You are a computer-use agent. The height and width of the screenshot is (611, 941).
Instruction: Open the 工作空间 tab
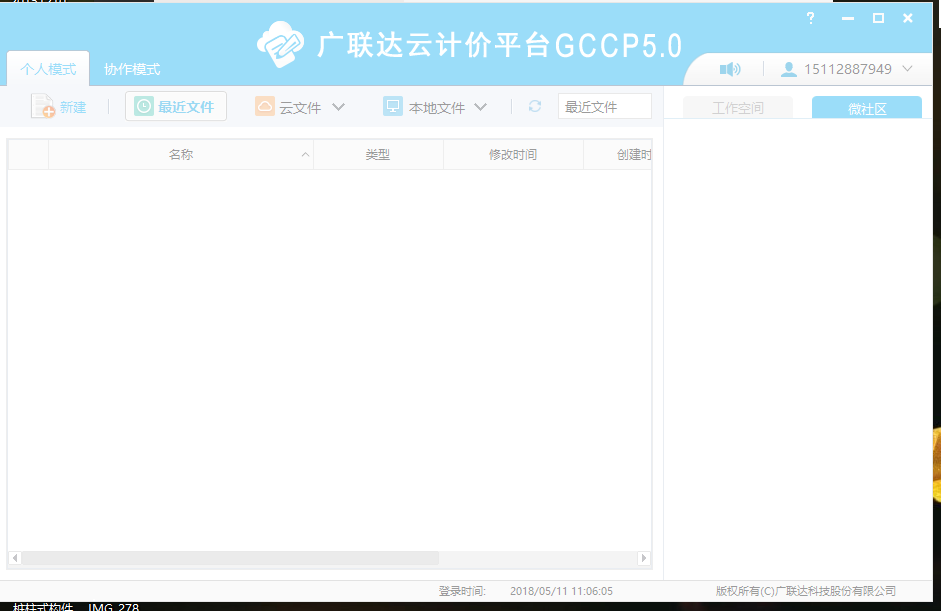point(738,108)
